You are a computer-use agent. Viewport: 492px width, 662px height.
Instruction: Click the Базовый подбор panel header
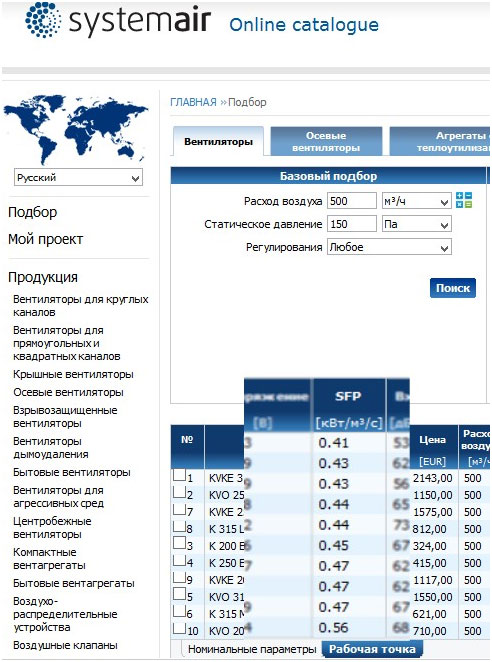329,176
